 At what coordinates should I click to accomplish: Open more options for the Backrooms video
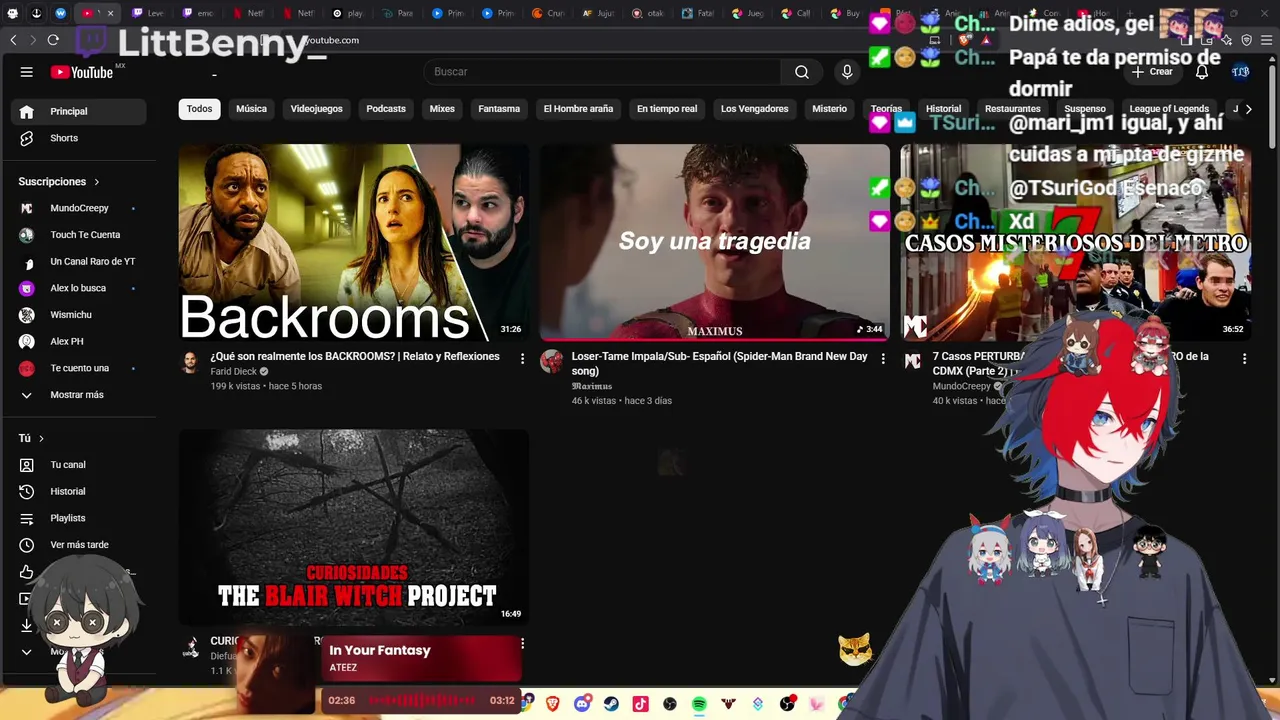(522, 358)
